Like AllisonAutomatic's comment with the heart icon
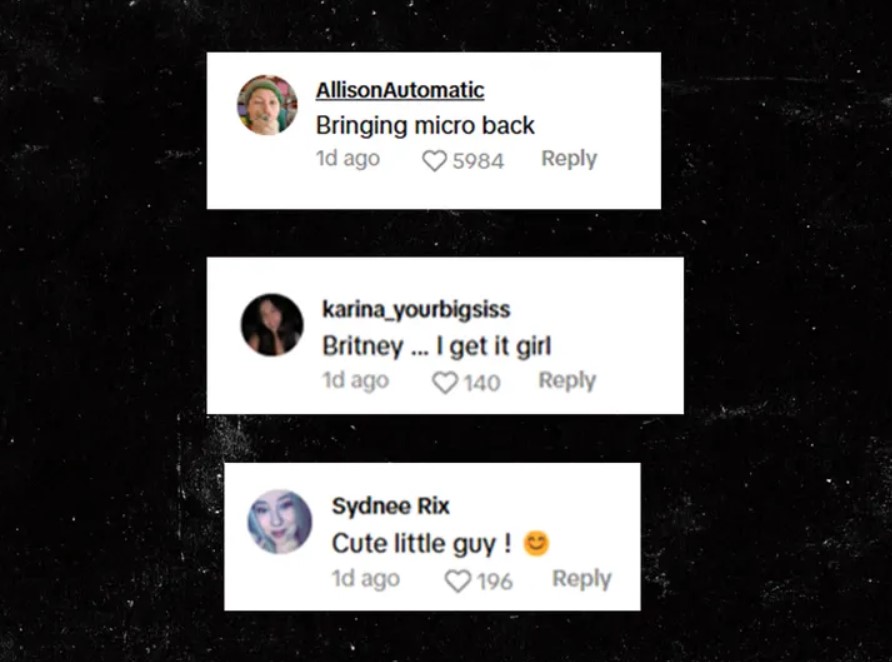 [x=435, y=161]
